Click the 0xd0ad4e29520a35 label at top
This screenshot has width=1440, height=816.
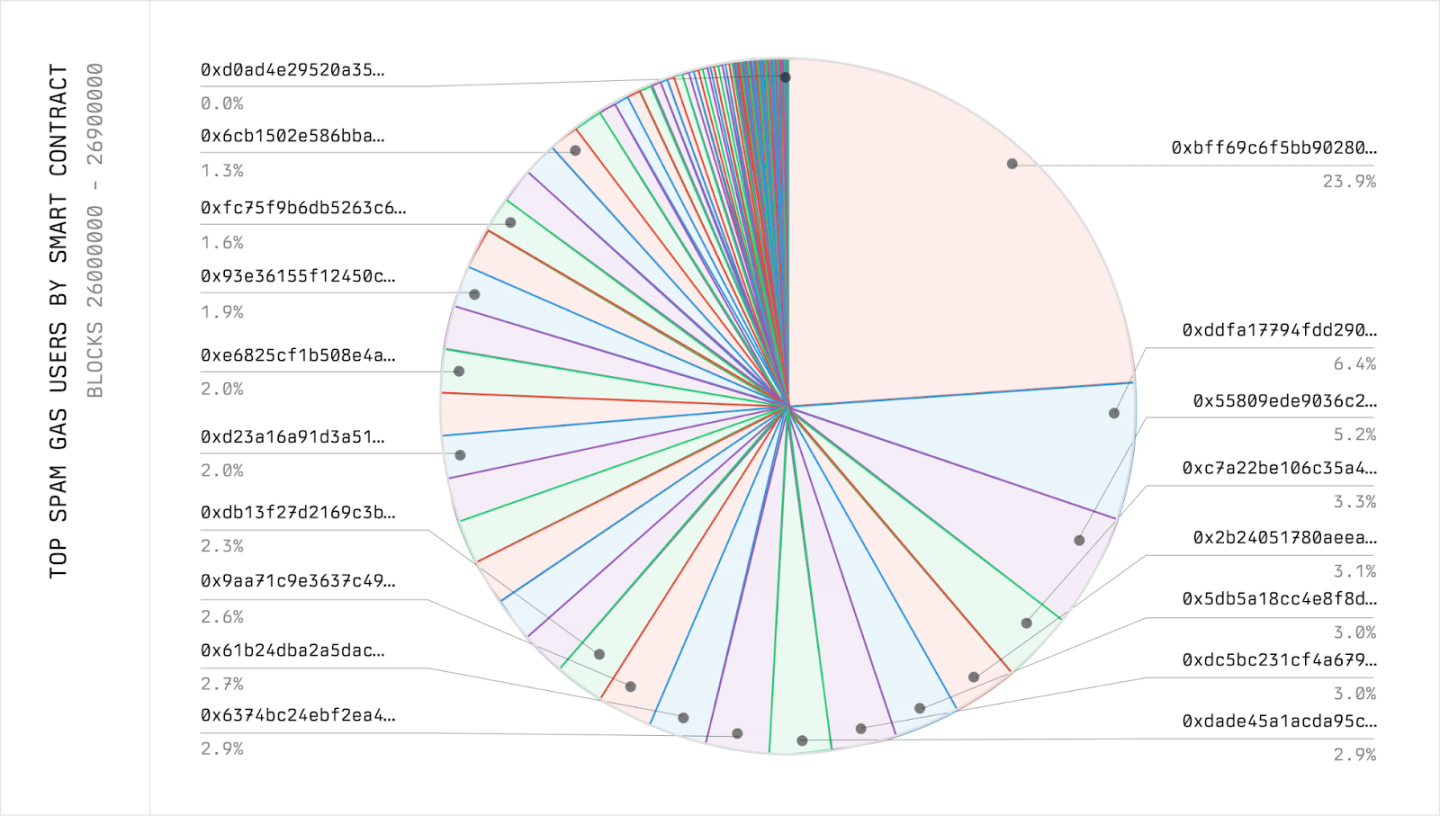coord(292,70)
